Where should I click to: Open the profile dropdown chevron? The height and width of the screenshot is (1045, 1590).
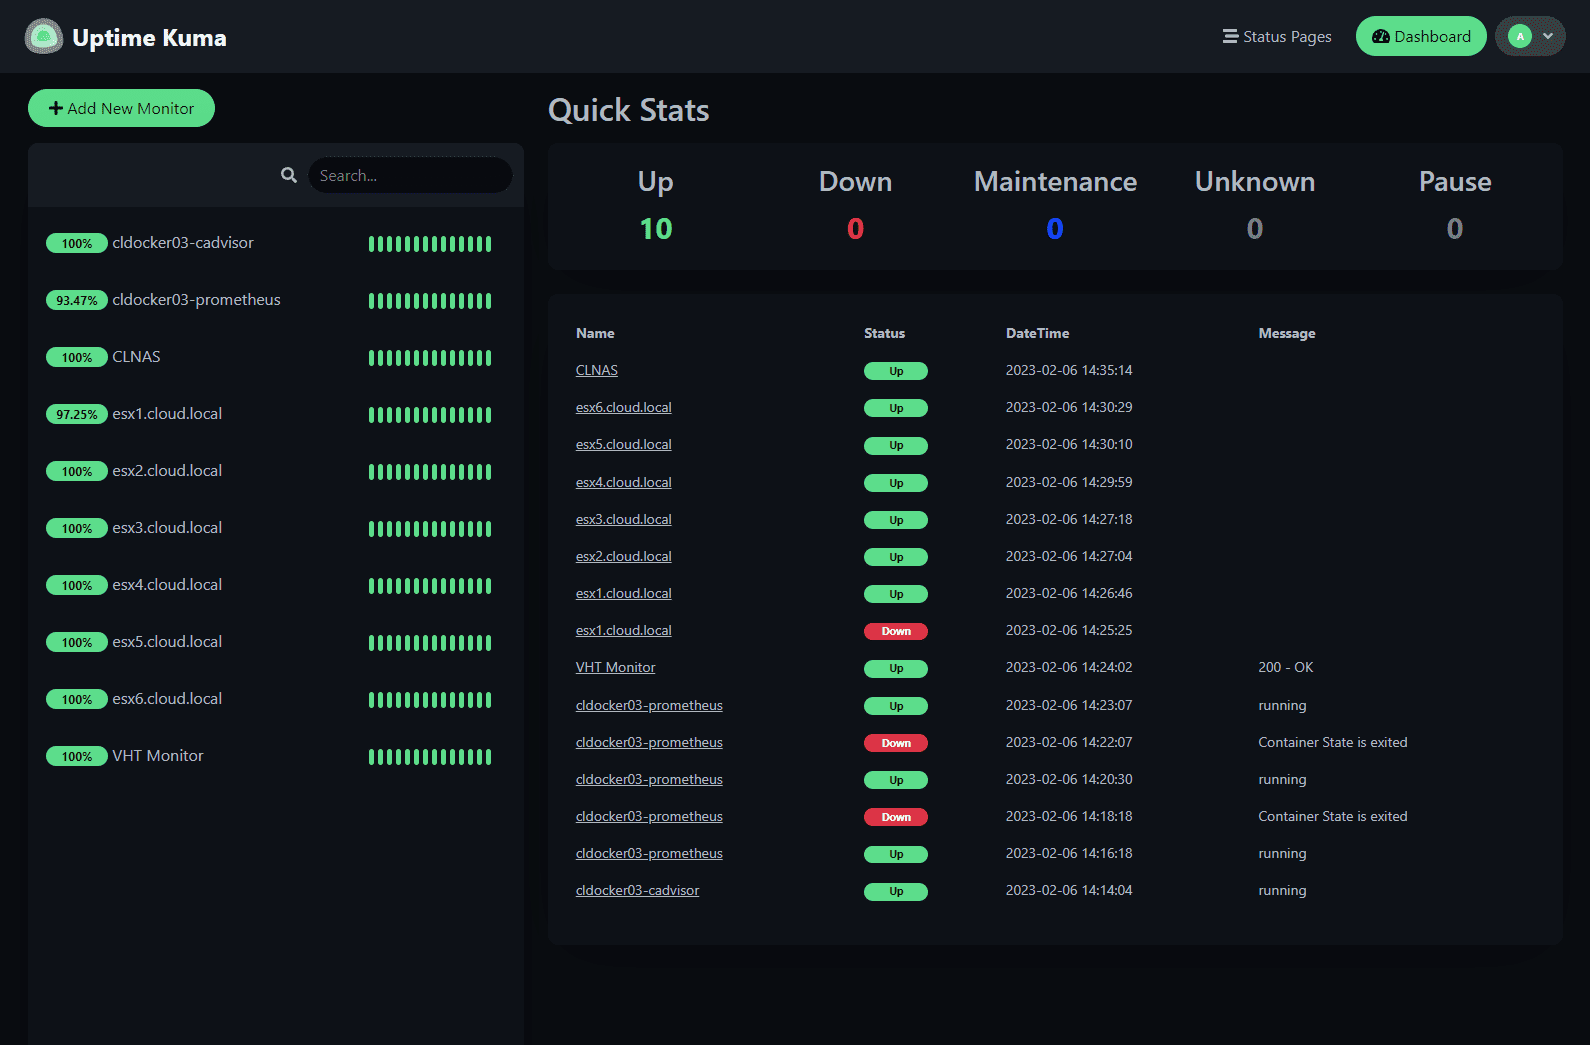(x=1548, y=37)
